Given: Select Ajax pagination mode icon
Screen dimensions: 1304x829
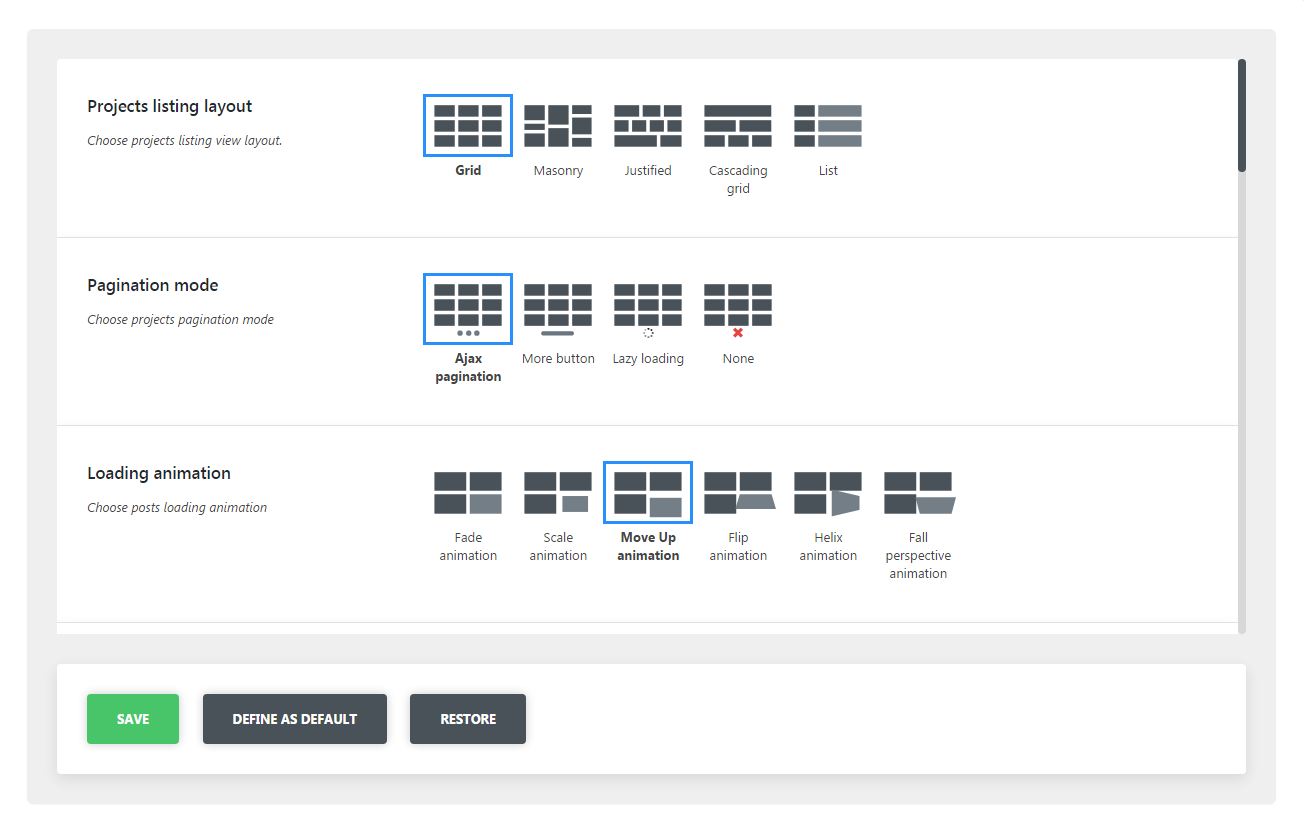Looking at the screenshot, I should (468, 308).
